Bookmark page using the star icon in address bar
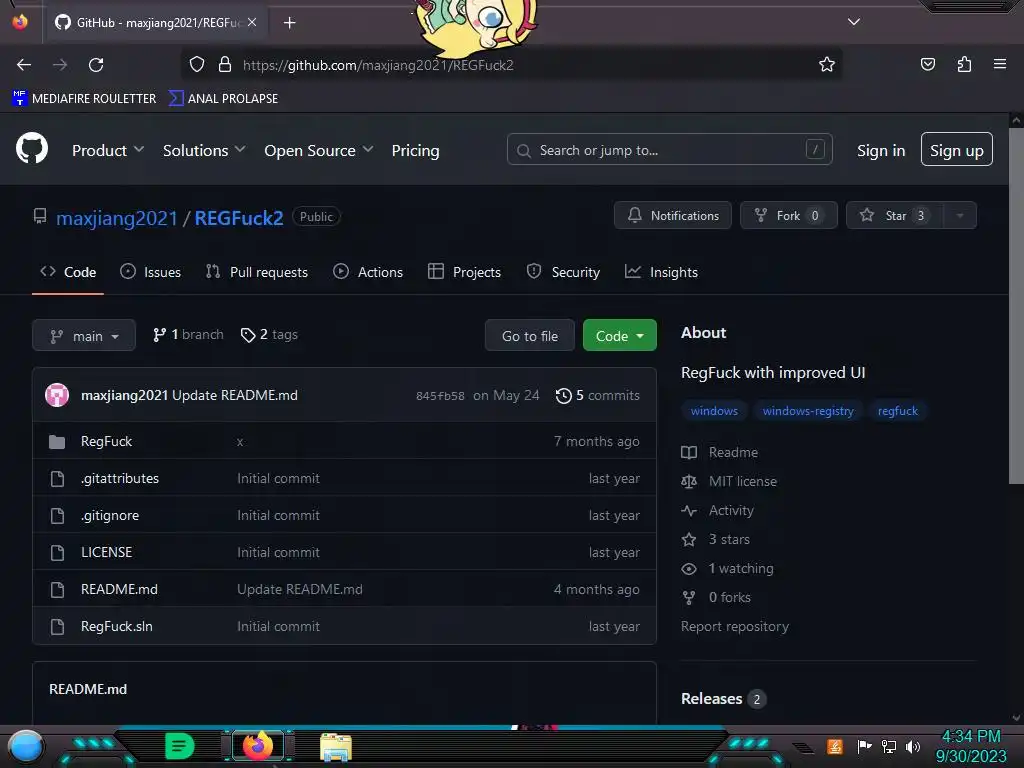Viewport: 1024px width, 768px height. tap(827, 64)
